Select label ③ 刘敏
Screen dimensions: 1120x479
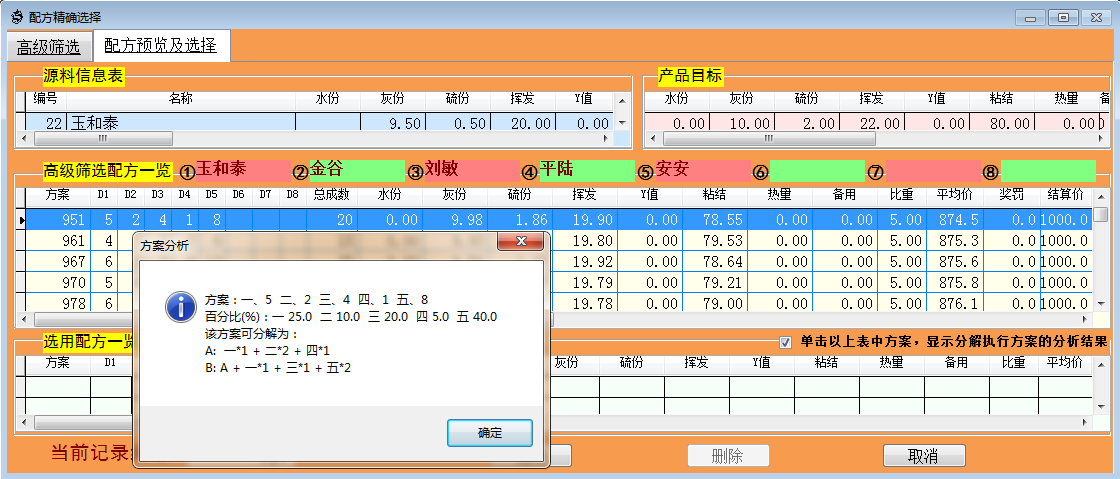[x=472, y=170]
